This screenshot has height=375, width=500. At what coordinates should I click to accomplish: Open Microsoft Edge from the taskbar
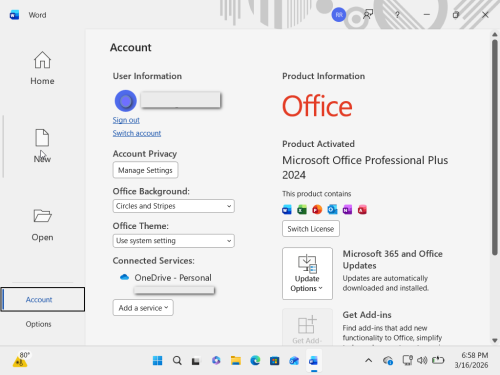[255, 360]
